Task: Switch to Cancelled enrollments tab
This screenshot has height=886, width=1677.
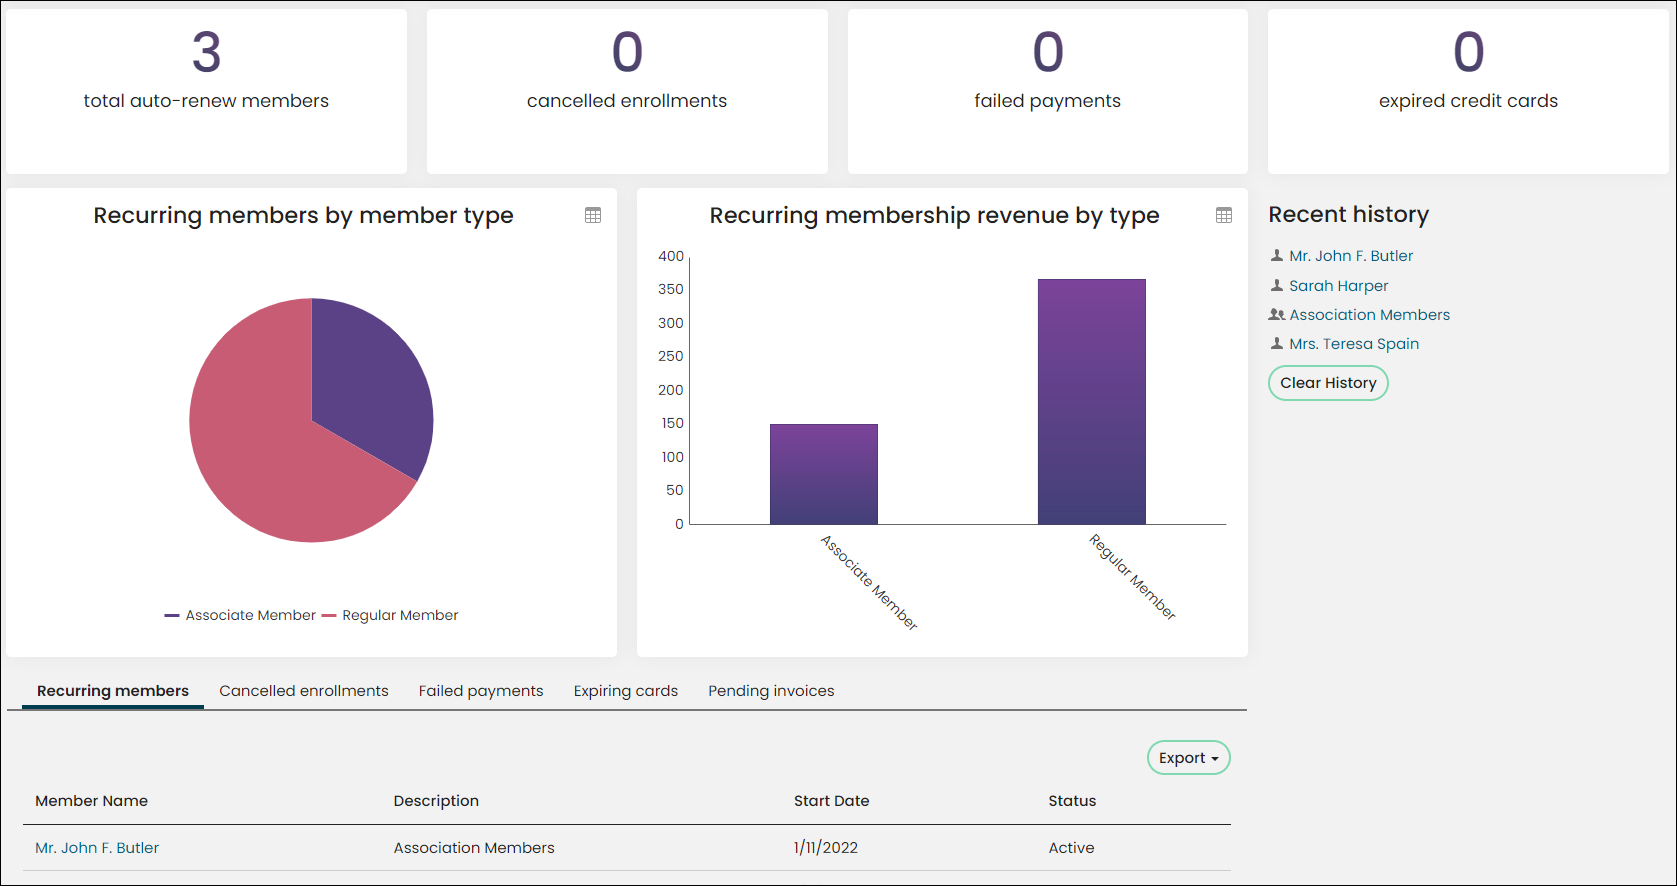Action: pos(304,691)
